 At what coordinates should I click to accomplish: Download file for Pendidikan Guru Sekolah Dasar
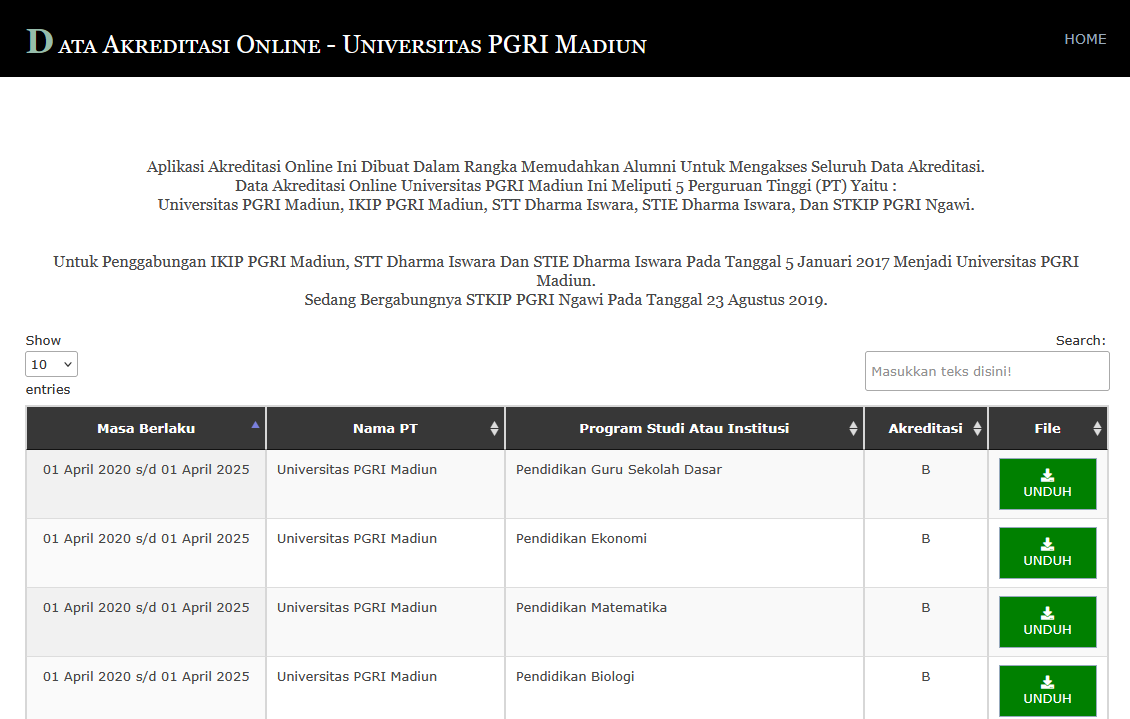[1048, 484]
